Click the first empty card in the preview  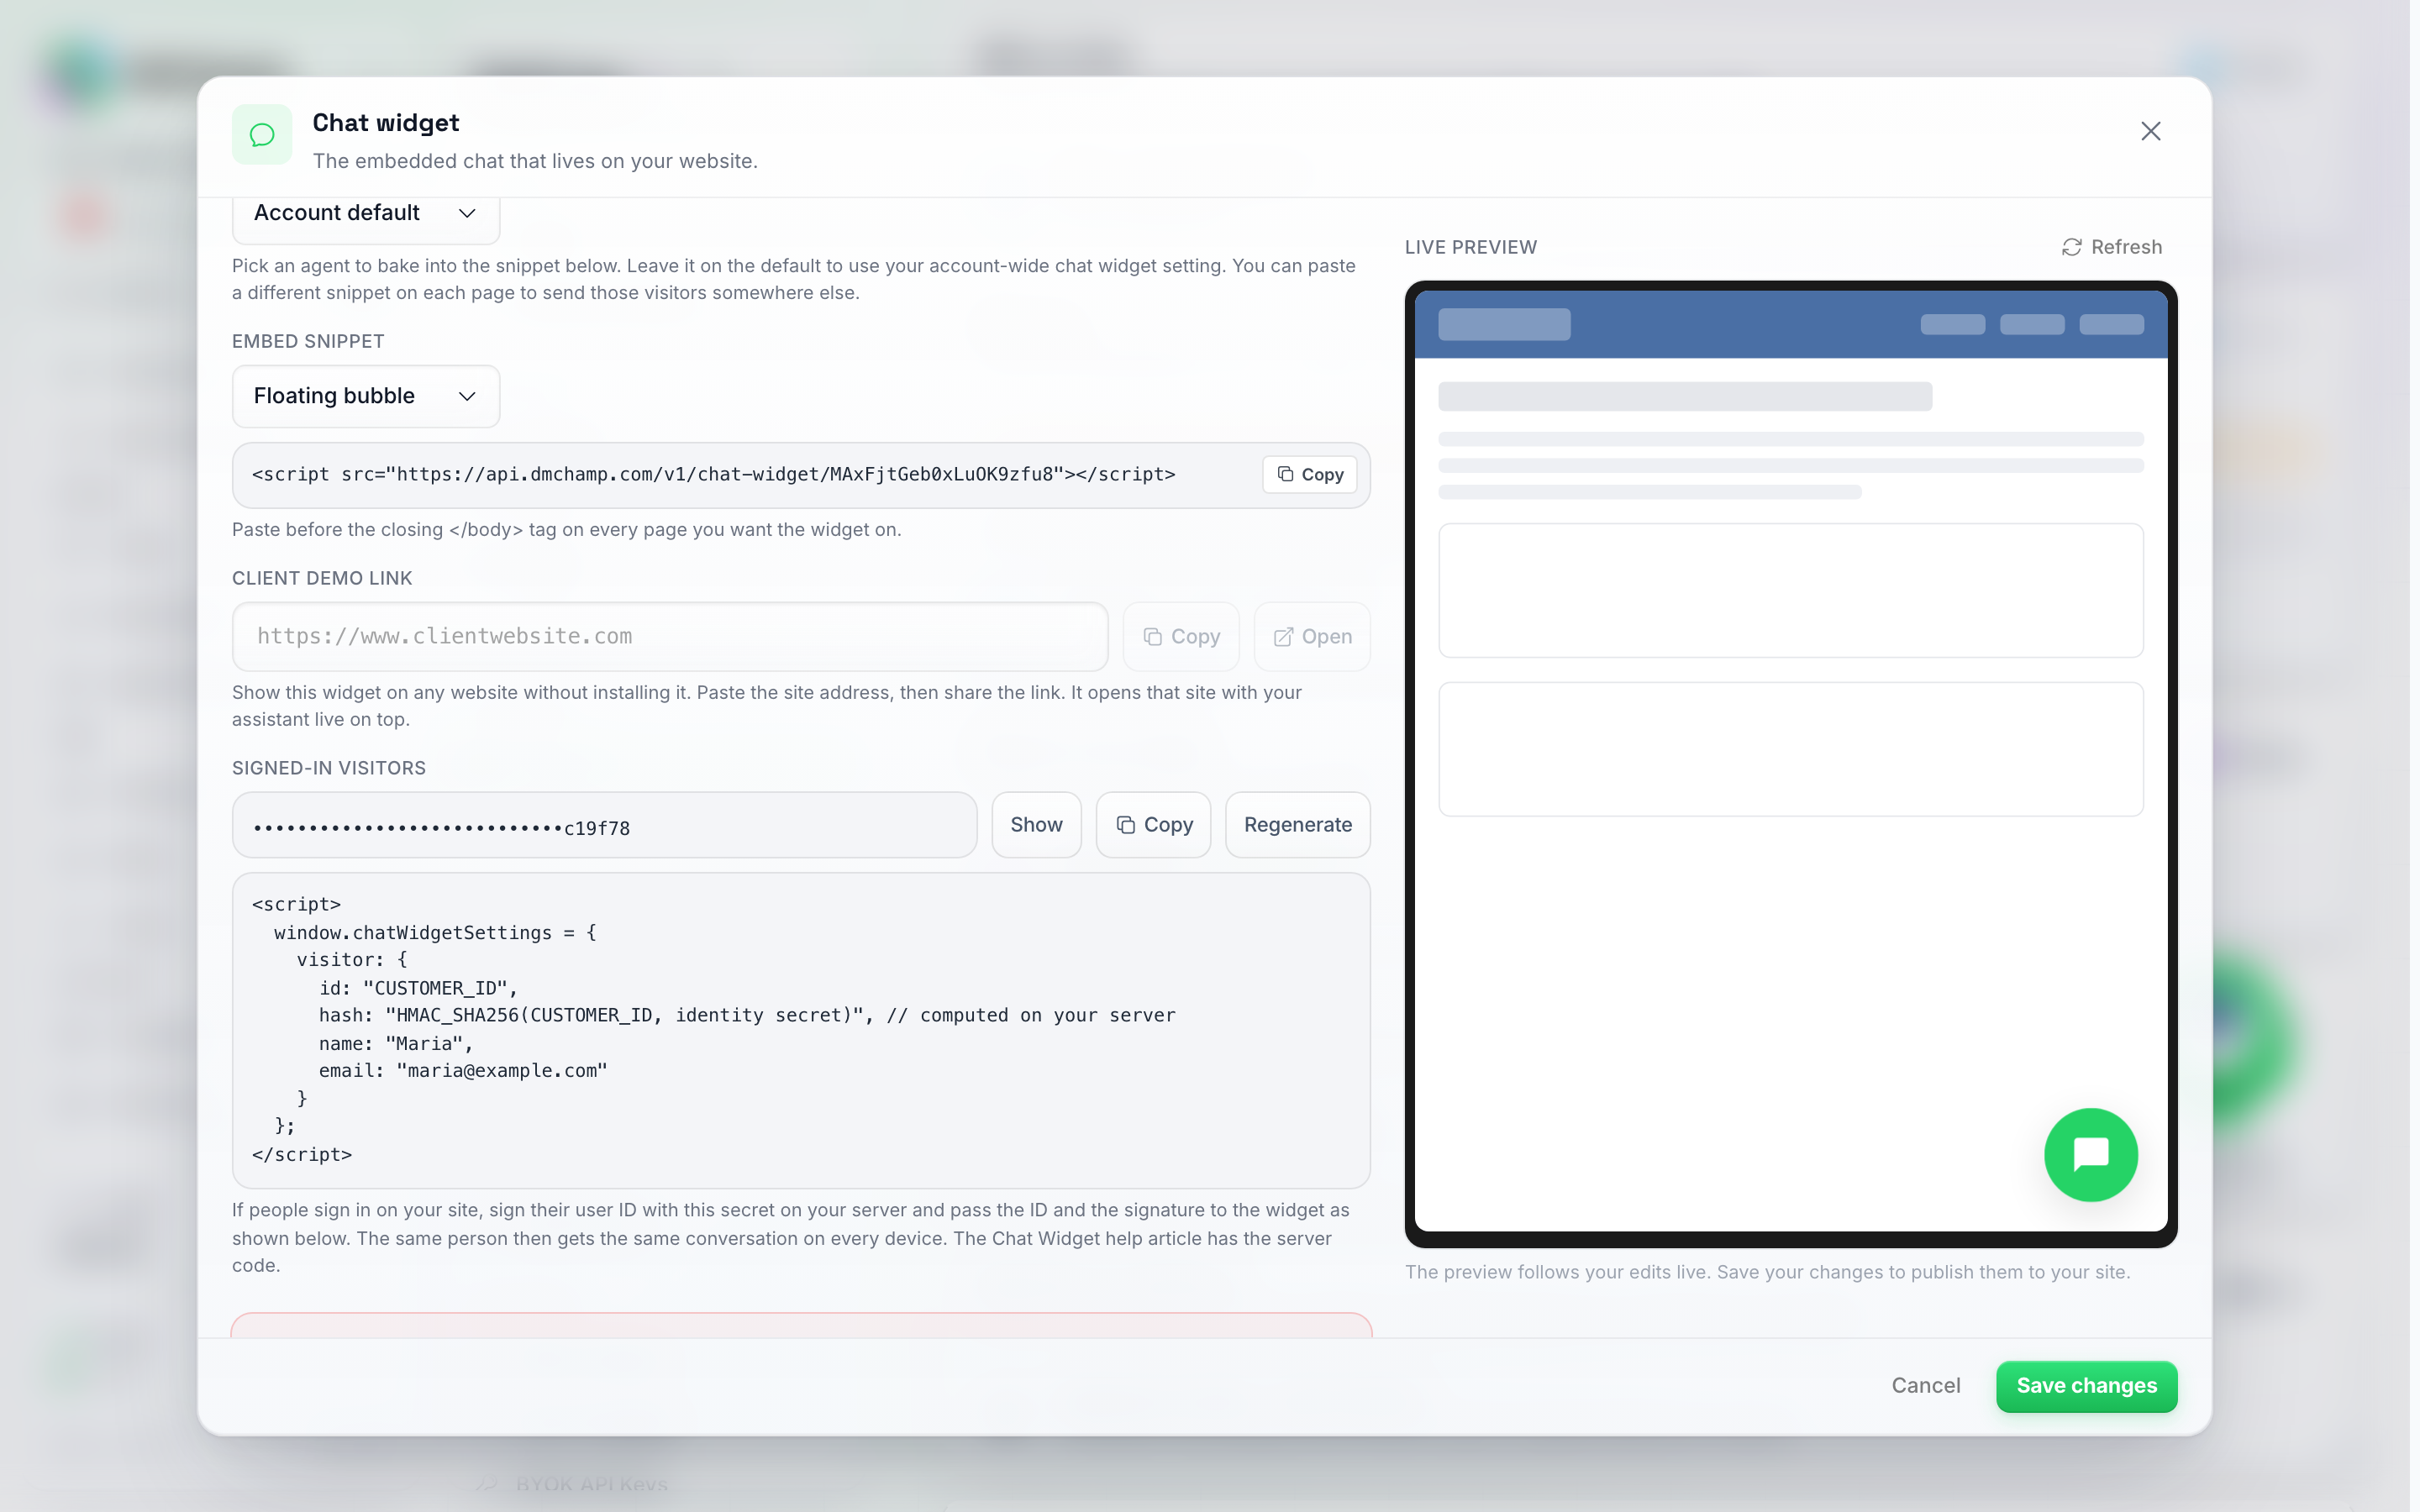pyautogui.click(x=1790, y=590)
